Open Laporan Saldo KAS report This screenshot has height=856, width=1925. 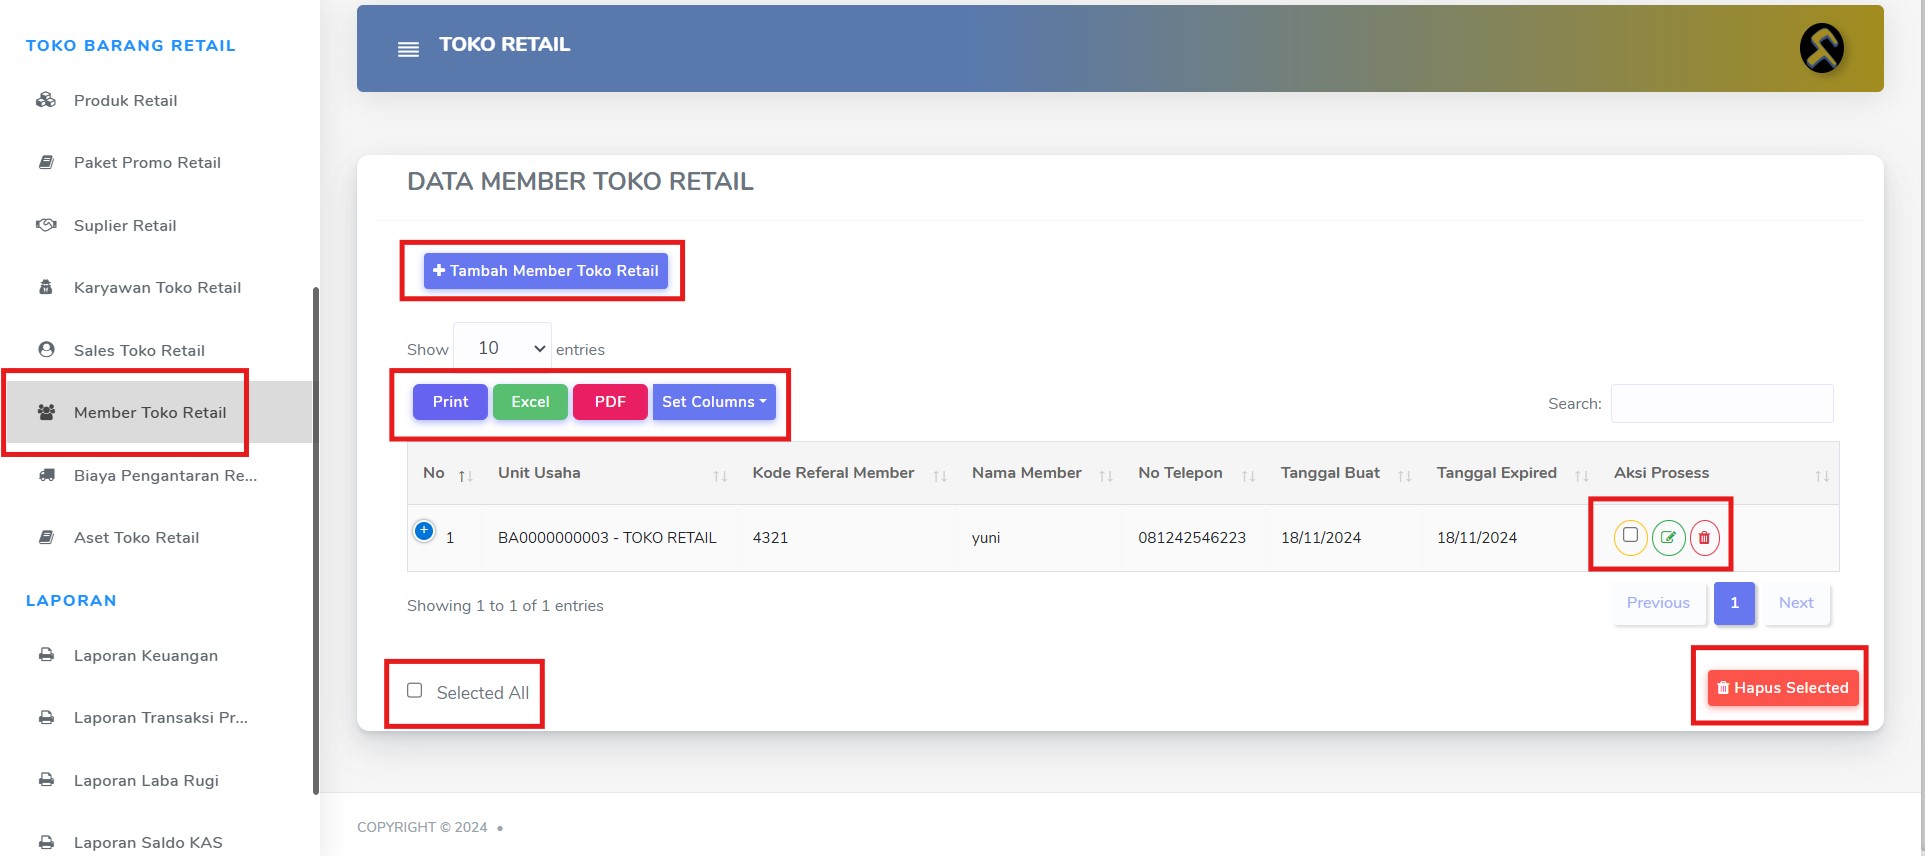(x=148, y=842)
